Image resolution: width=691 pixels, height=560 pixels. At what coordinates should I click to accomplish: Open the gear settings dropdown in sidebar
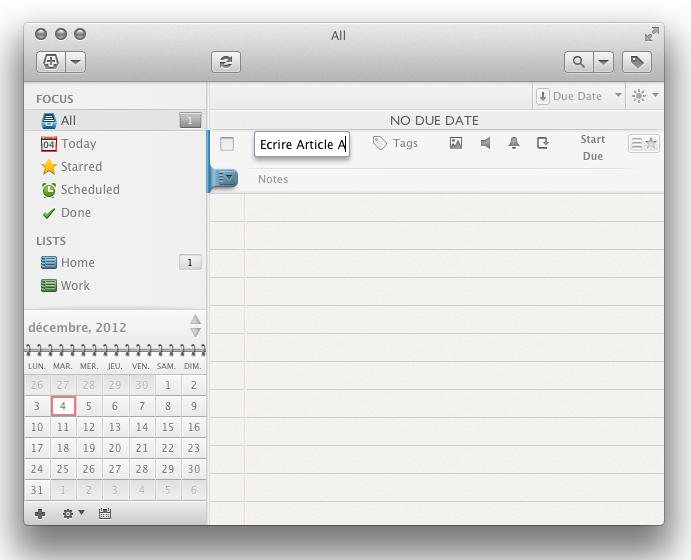pyautogui.click(x=73, y=513)
